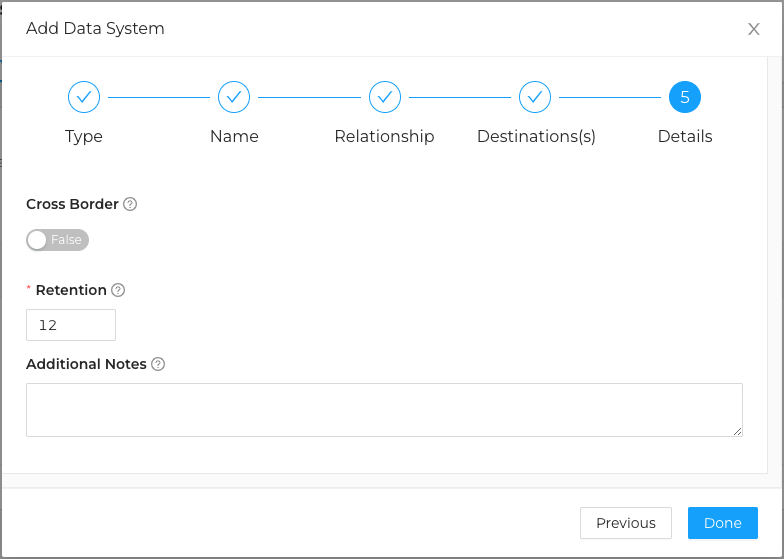Screen dimensions: 784x559
Task: Close the Add Data System dialog
Action: click(754, 29)
